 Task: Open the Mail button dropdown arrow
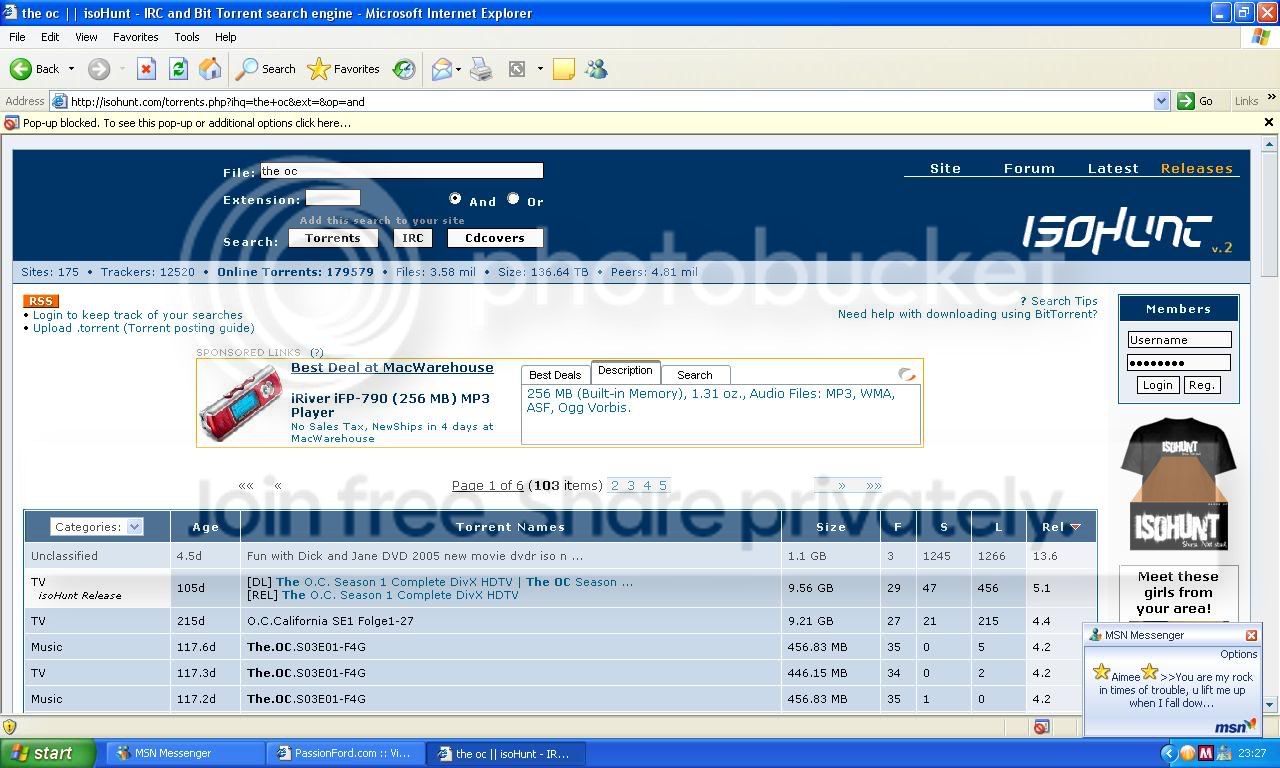tap(458, 69)
